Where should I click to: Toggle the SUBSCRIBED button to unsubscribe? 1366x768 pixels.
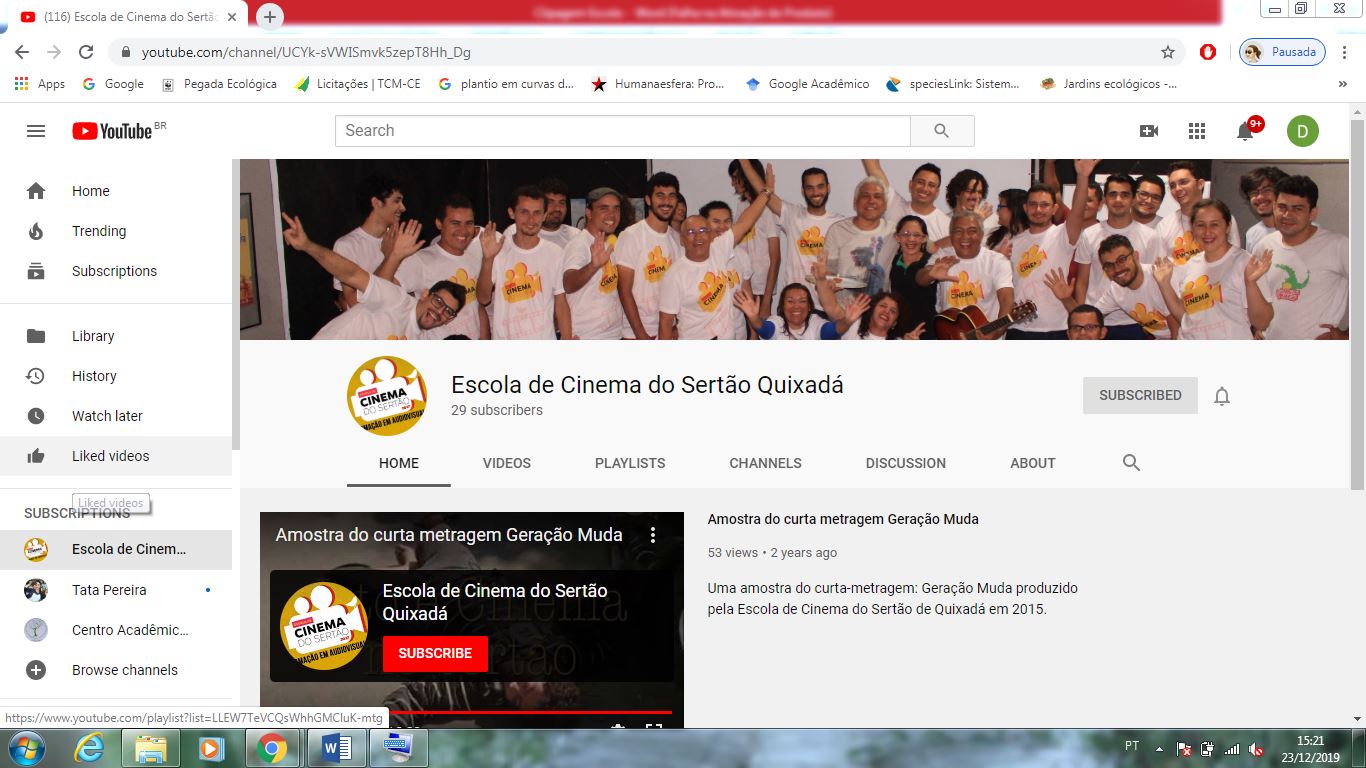[x=1140, y=395]
